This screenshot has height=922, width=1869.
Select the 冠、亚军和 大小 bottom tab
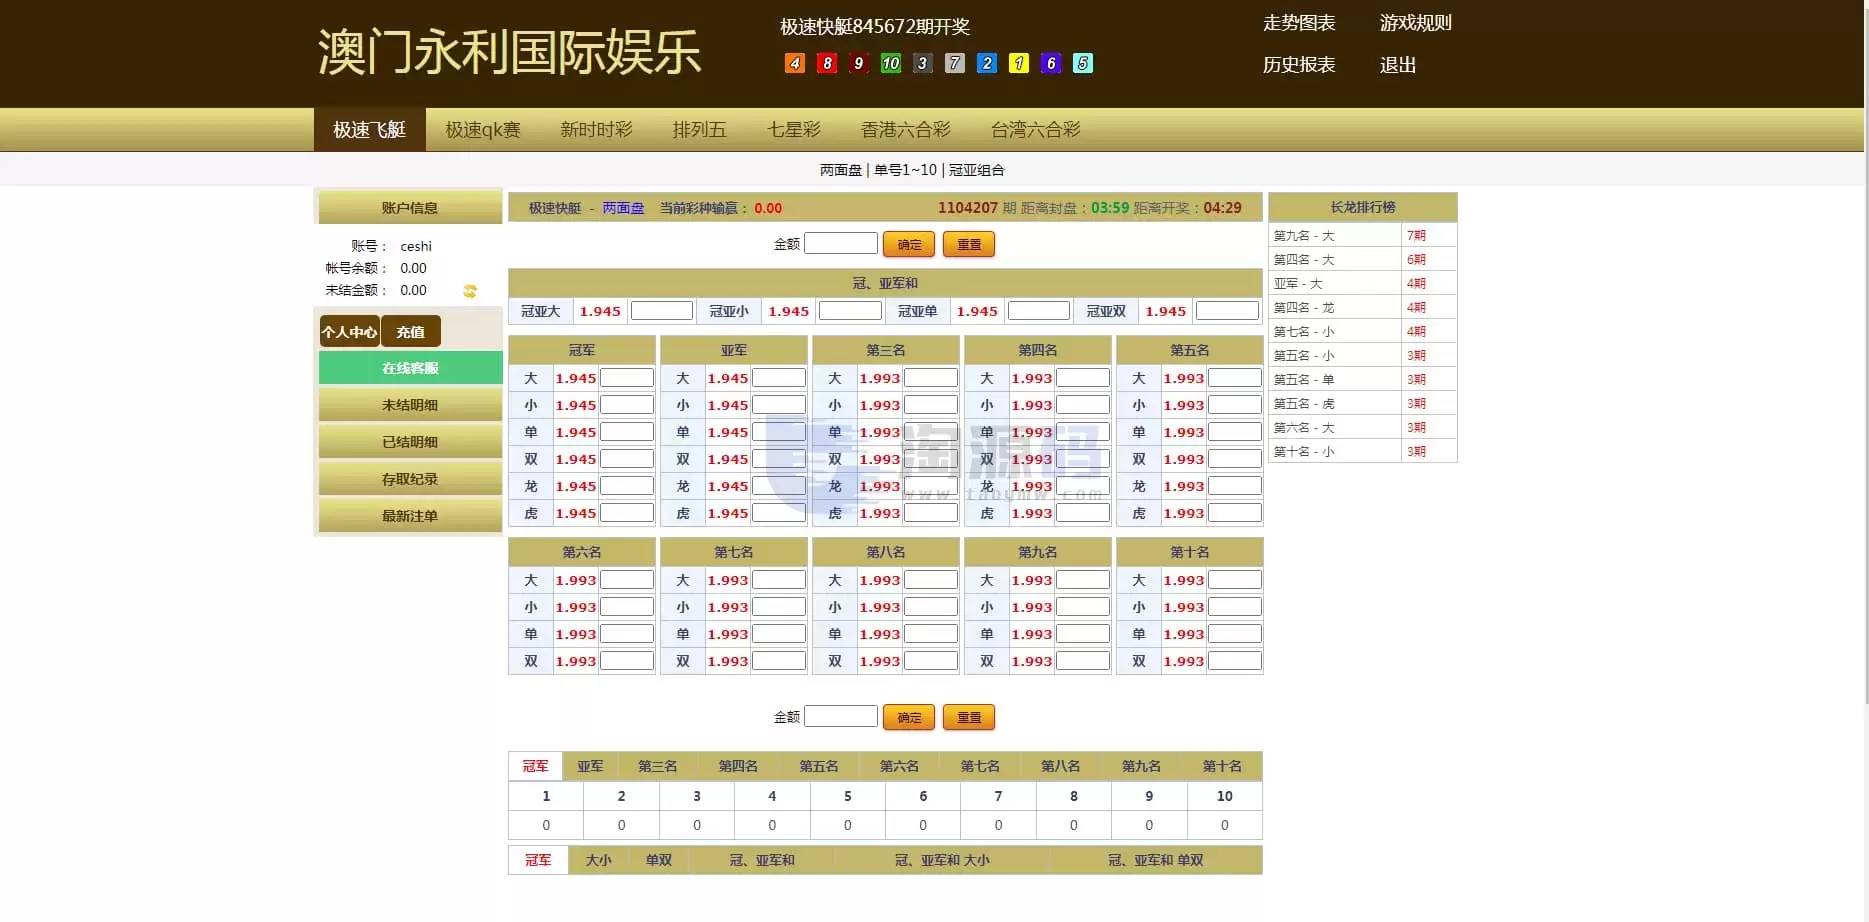[x=942, y=860]
